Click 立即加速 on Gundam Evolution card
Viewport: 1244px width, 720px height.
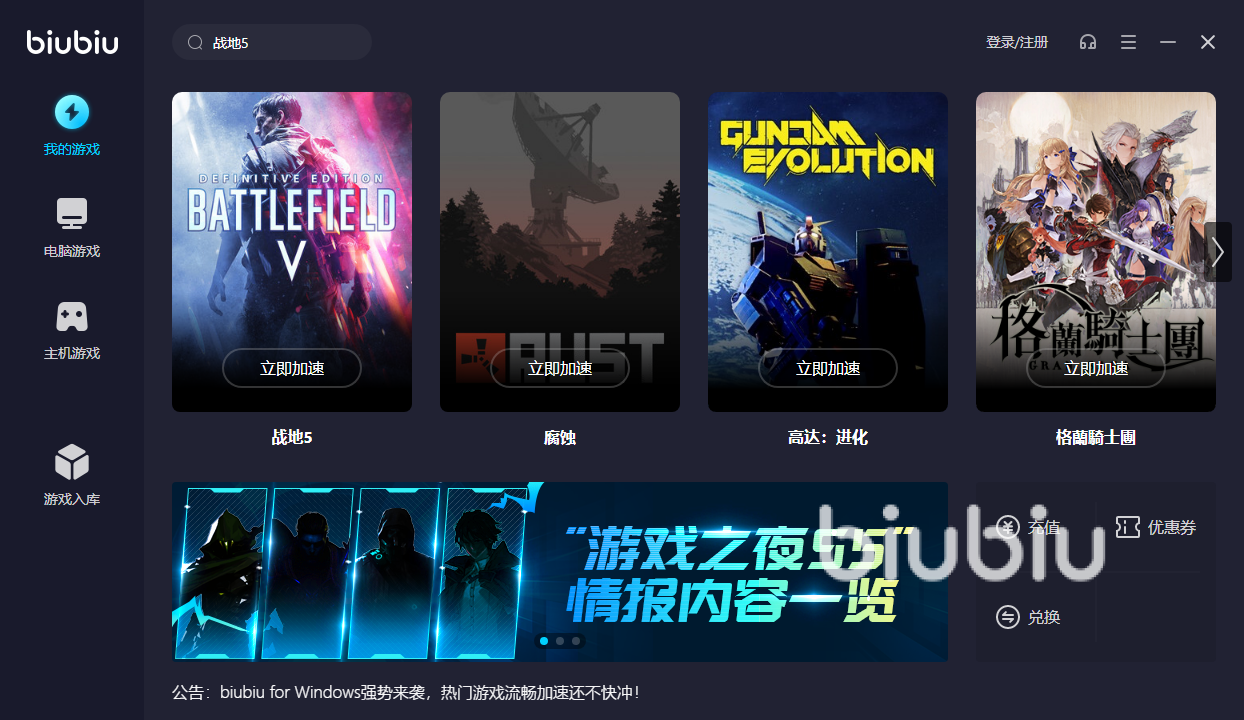[828, 368]
